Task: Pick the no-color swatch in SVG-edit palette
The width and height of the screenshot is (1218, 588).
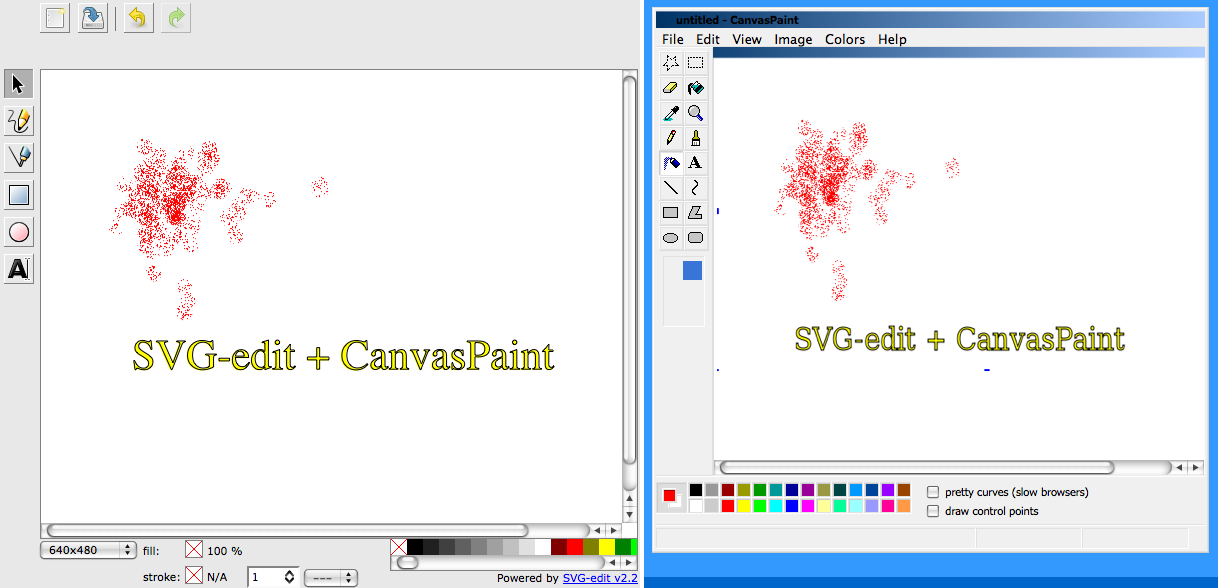Action: (398, 547)
